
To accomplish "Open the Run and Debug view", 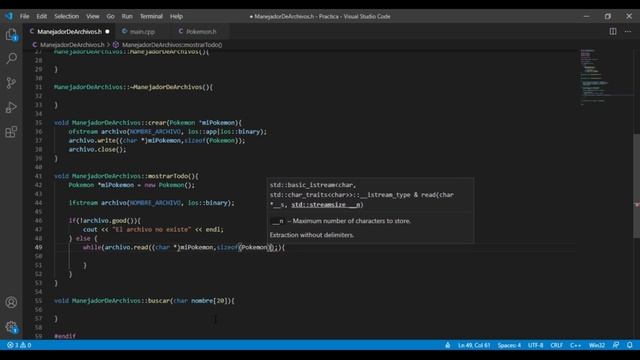I will [x=11, y=107].
